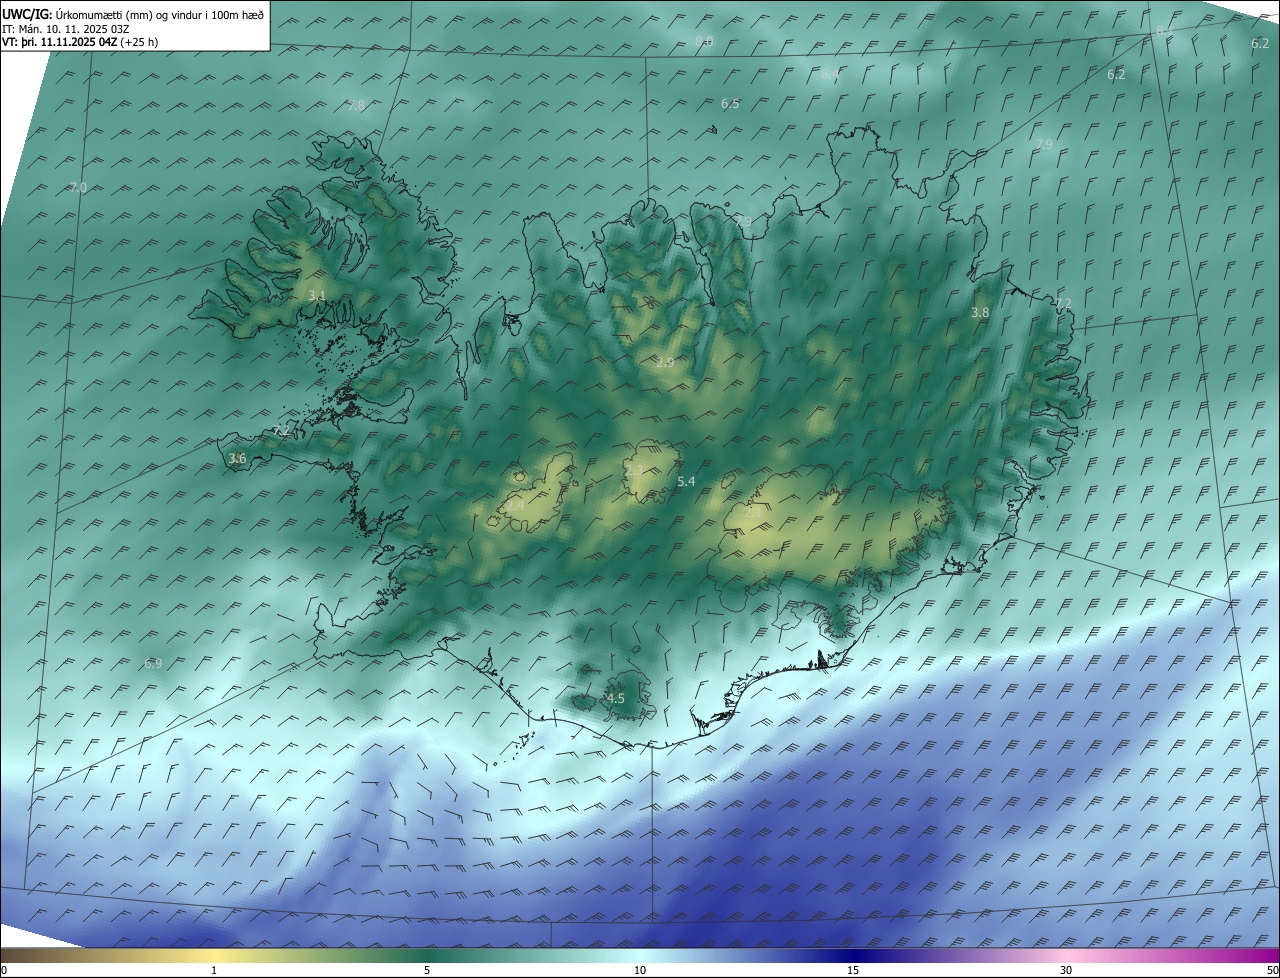Viewport: 1280px width, 978px height.
Task: Click the title "Úrkomumætti (mm) og vindur í 100m hæð"
Action: pos(160,15)
